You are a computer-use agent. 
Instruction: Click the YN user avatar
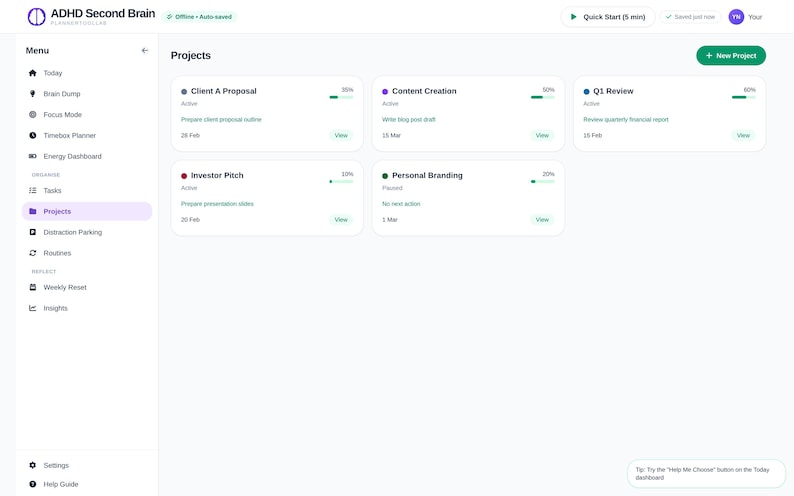(x=736, y=17)
